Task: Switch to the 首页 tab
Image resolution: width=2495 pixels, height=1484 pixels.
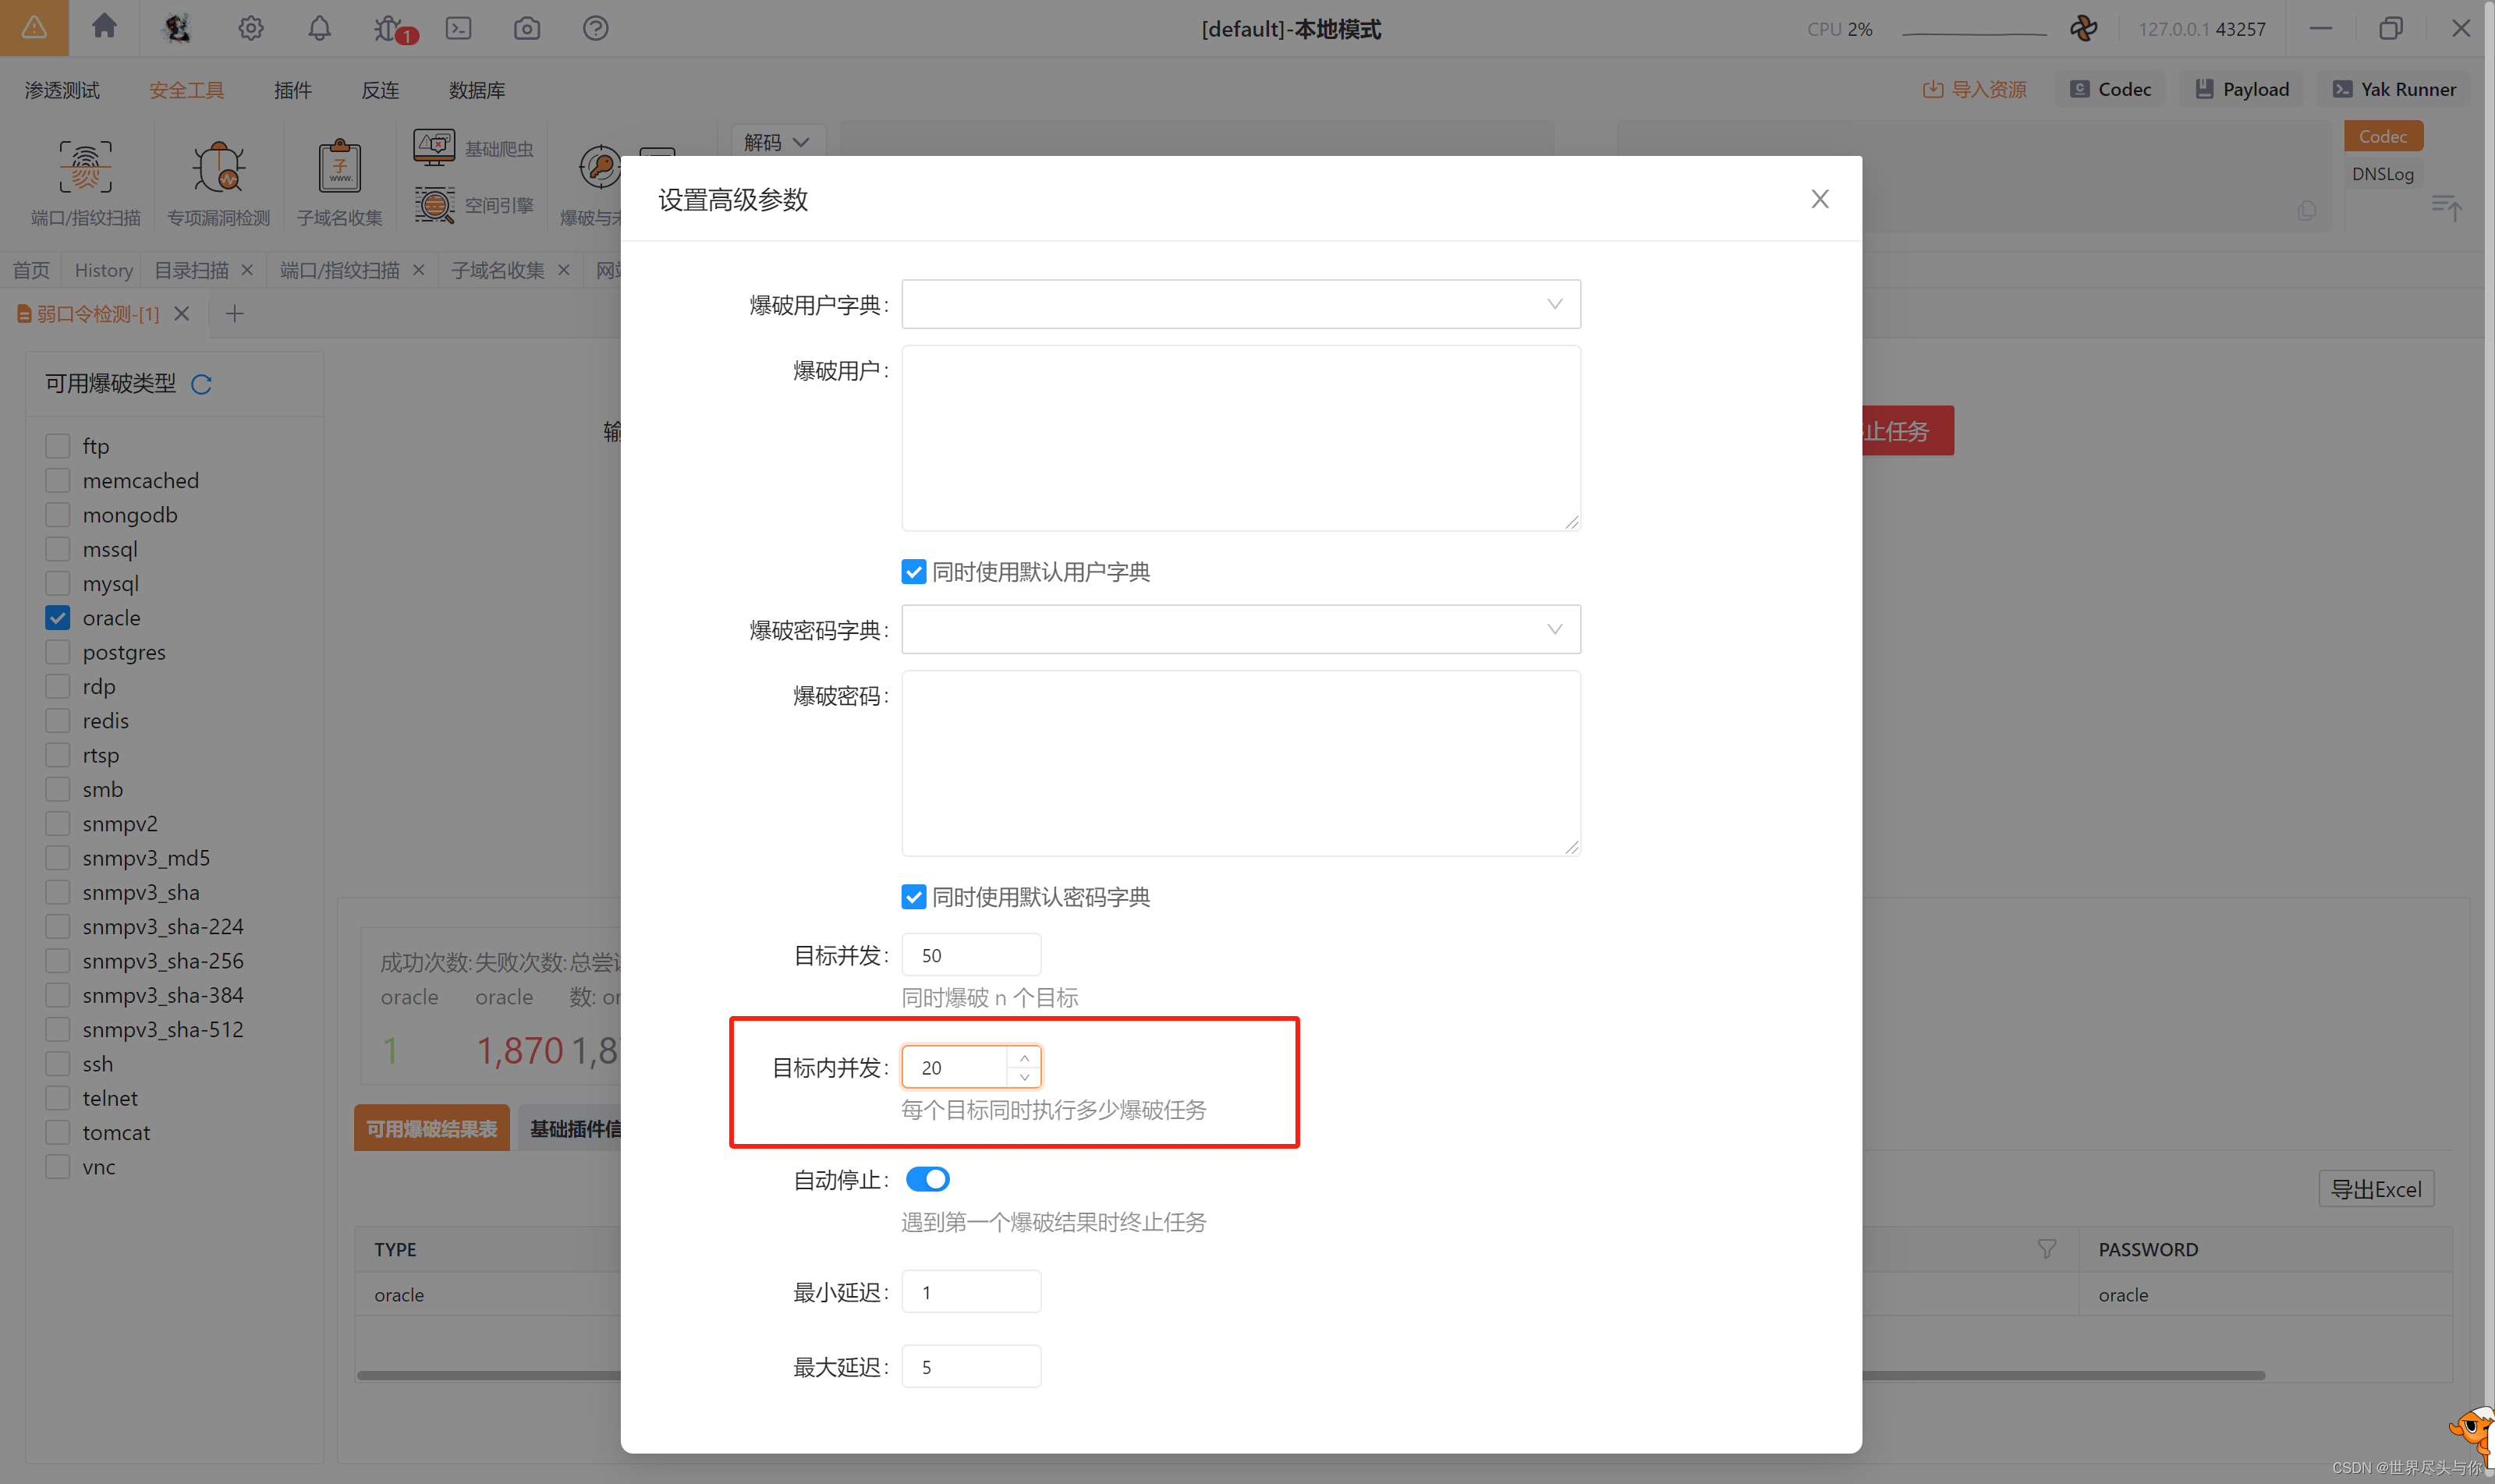Action: [x=31, y=270]
